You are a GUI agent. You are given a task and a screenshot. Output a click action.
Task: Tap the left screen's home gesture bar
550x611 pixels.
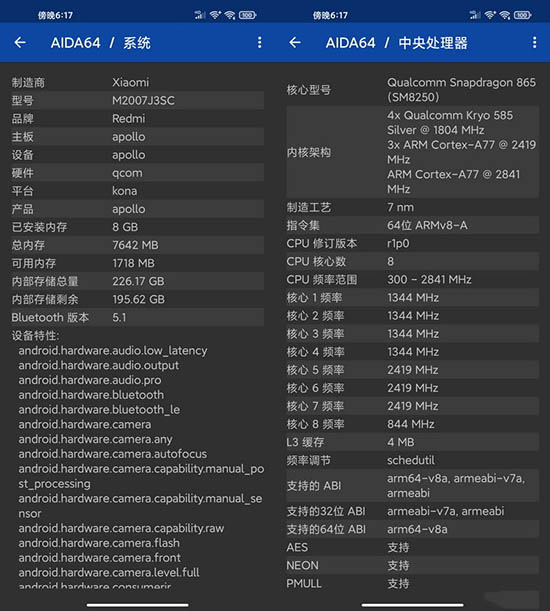tap(138, 605)
